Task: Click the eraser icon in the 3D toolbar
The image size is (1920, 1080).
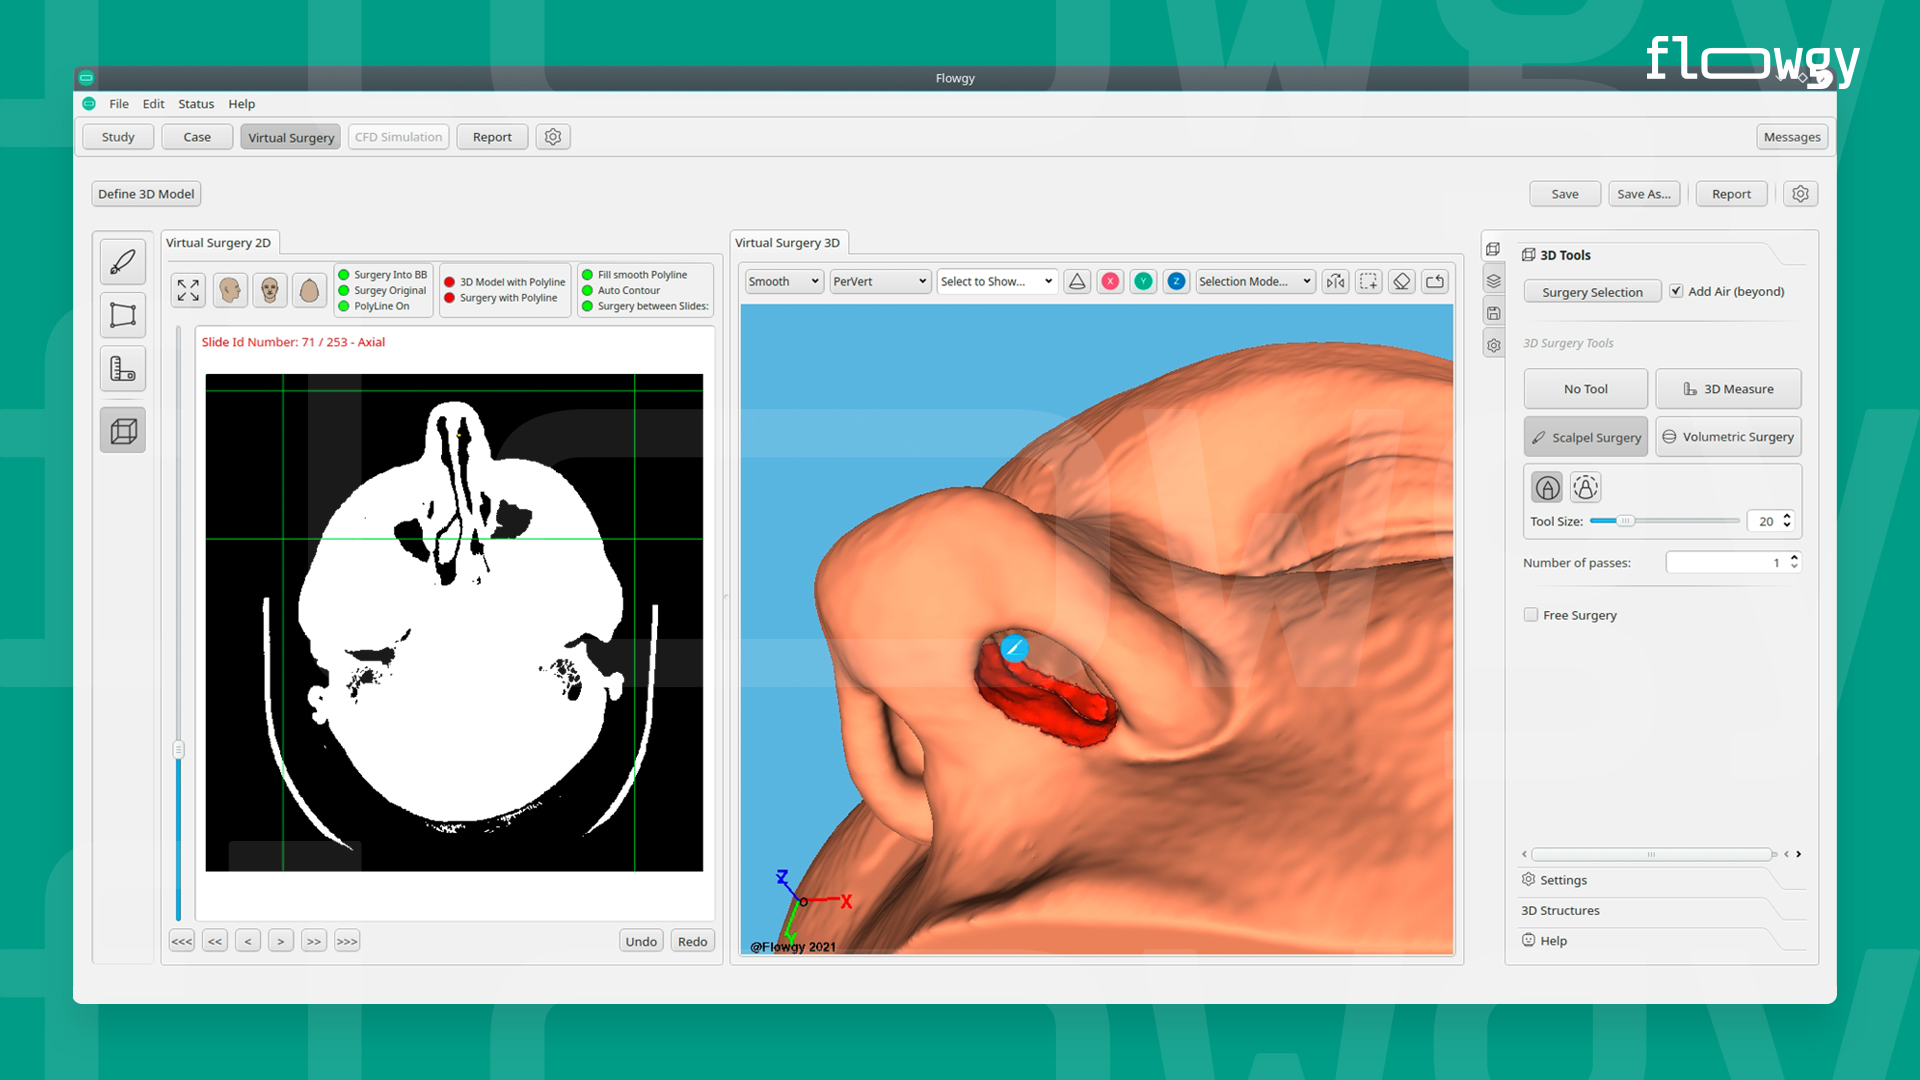Action: tap(1401, 281)
